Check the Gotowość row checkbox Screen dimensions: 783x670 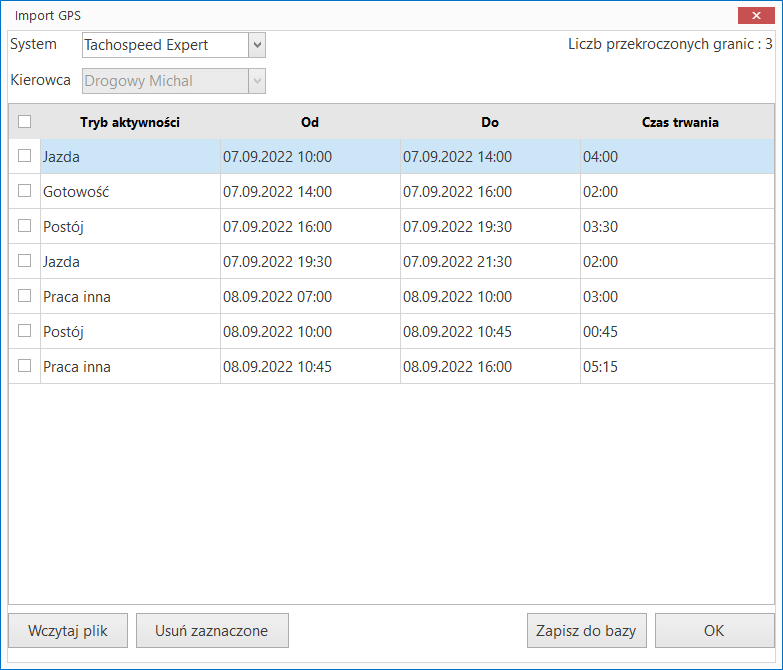click(25, 191)
